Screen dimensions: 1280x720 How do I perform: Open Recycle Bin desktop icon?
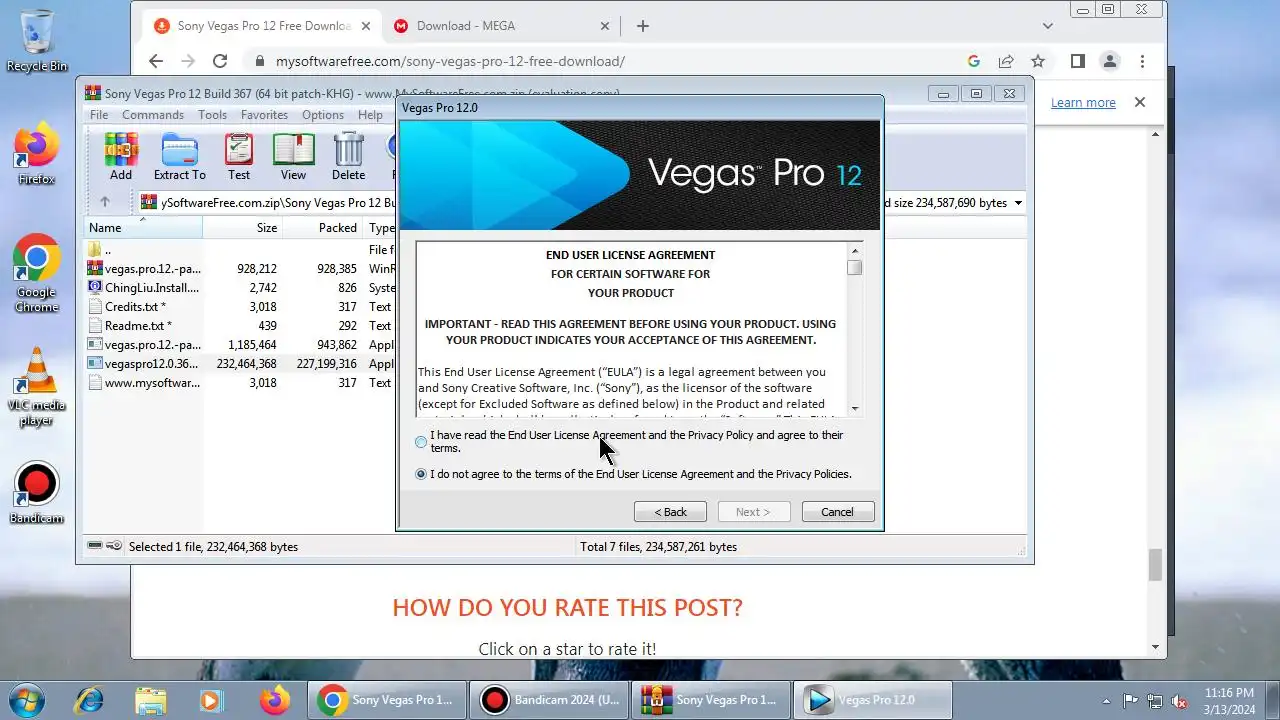point(37,41)
